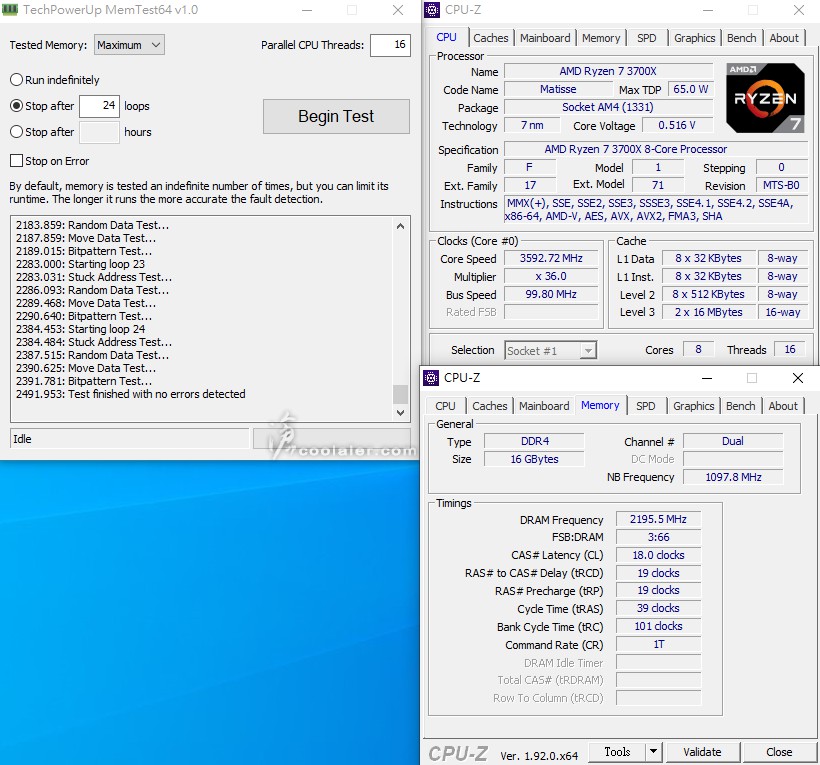The width and height of the screenshot is (820, 765).
Task: Click the MemTest64 title bar memory icon
Action: tap(10, 9)
